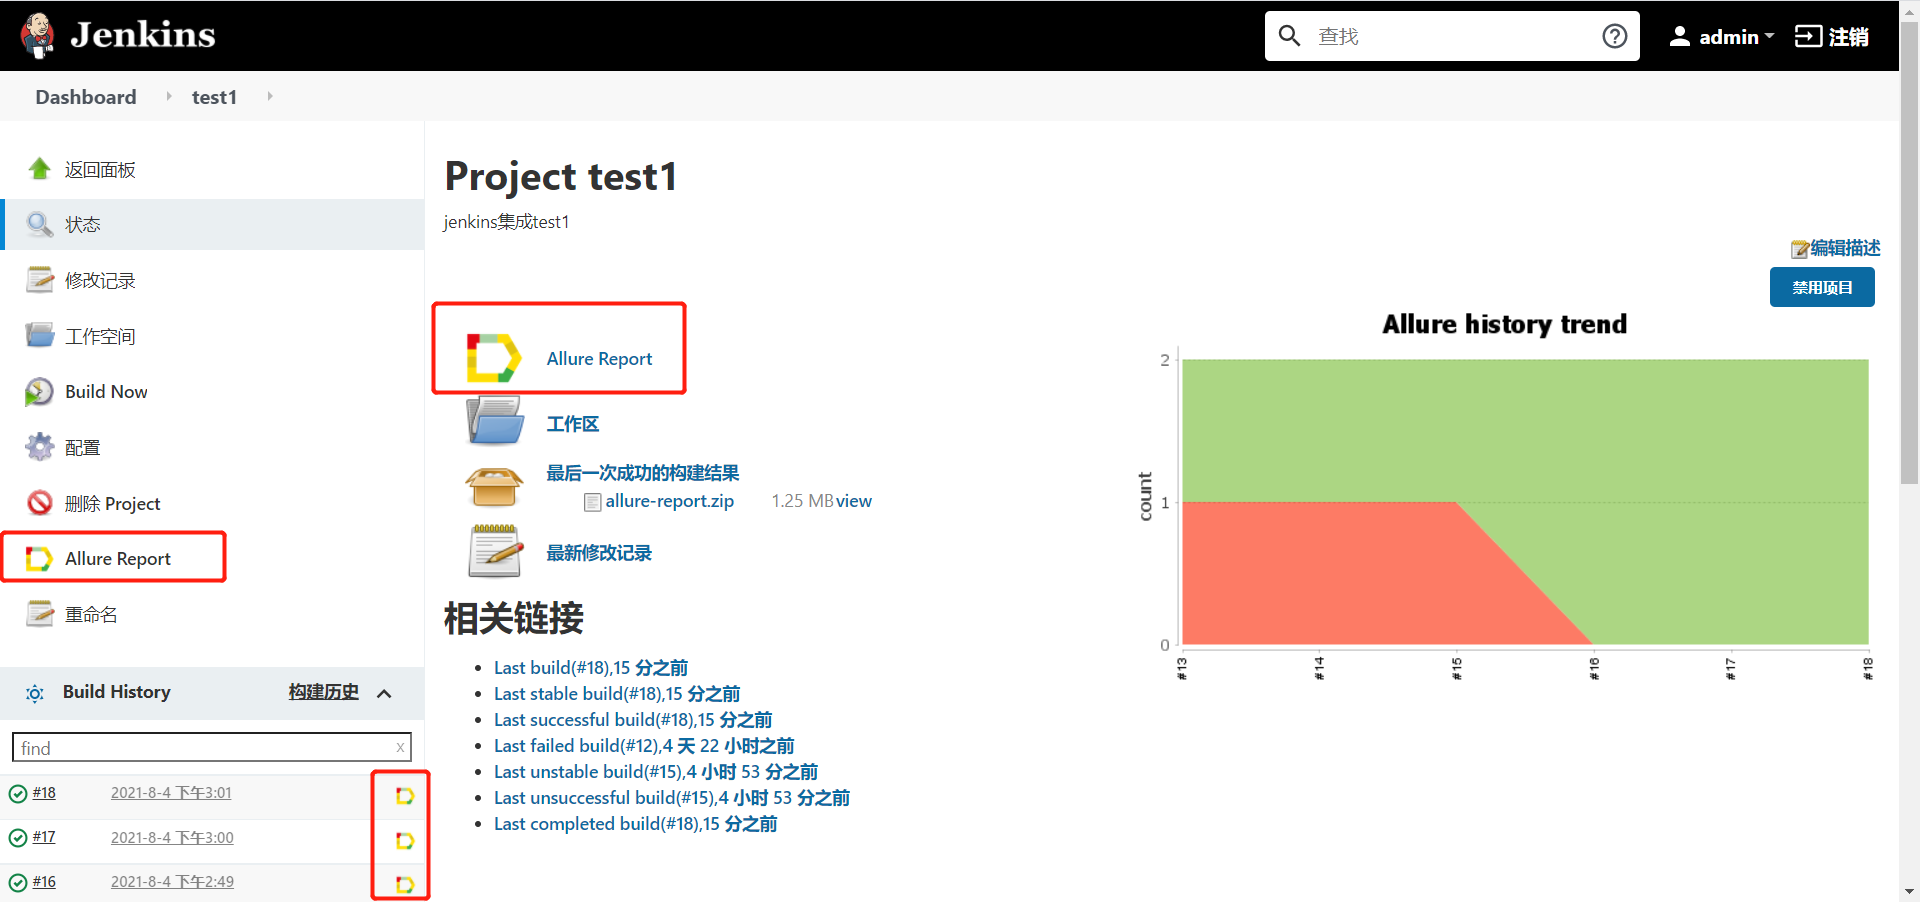Screen dimensions: 1920x902
Task: Click the Build History sun icon
Action: [35, 693]
